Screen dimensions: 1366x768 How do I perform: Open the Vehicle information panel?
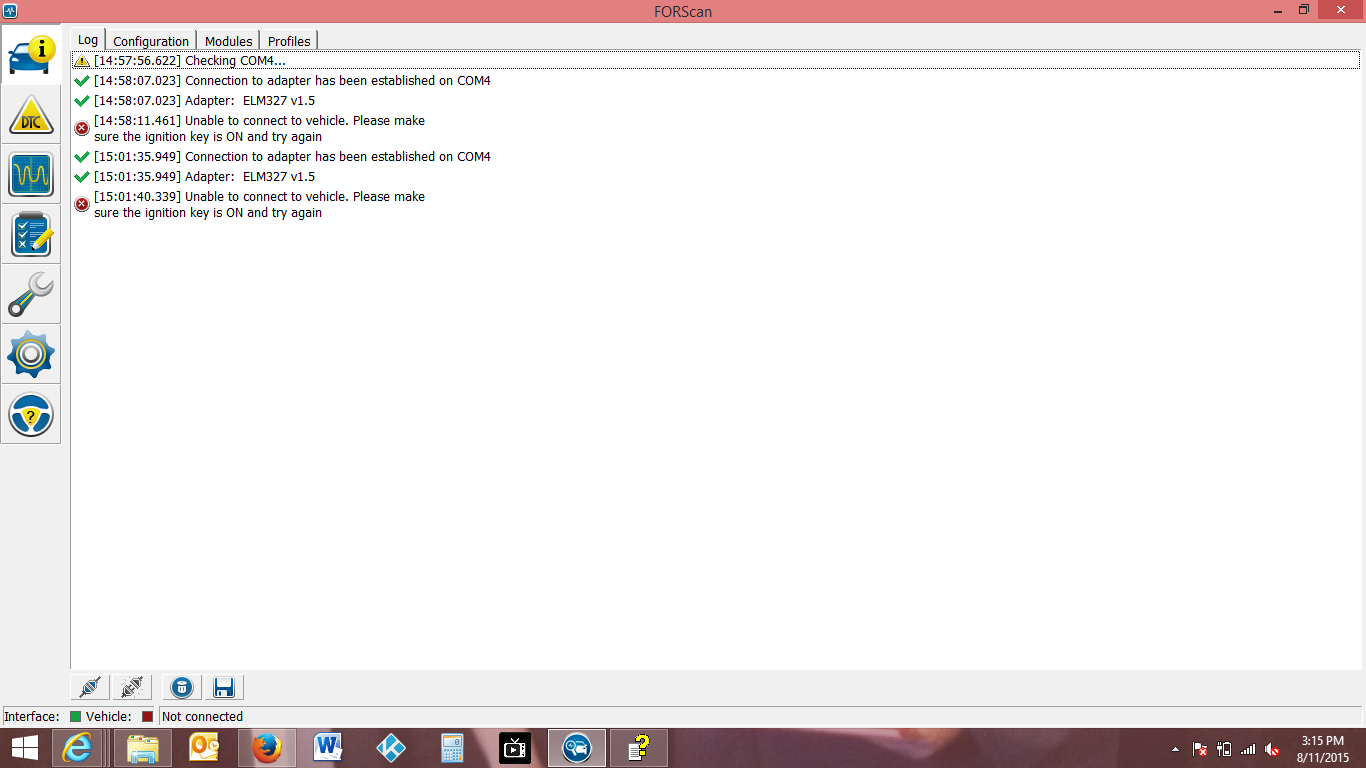click(x=30, y=54)
